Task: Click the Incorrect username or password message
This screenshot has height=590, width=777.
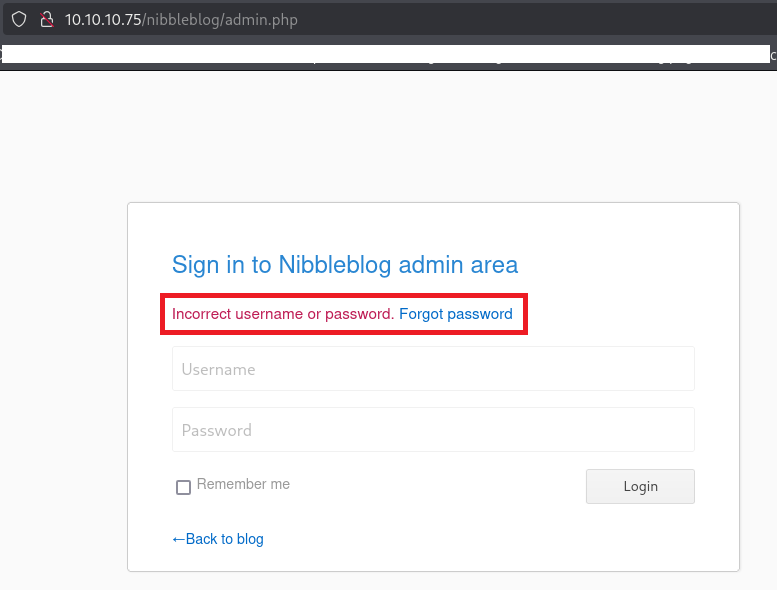Action: 283,314
